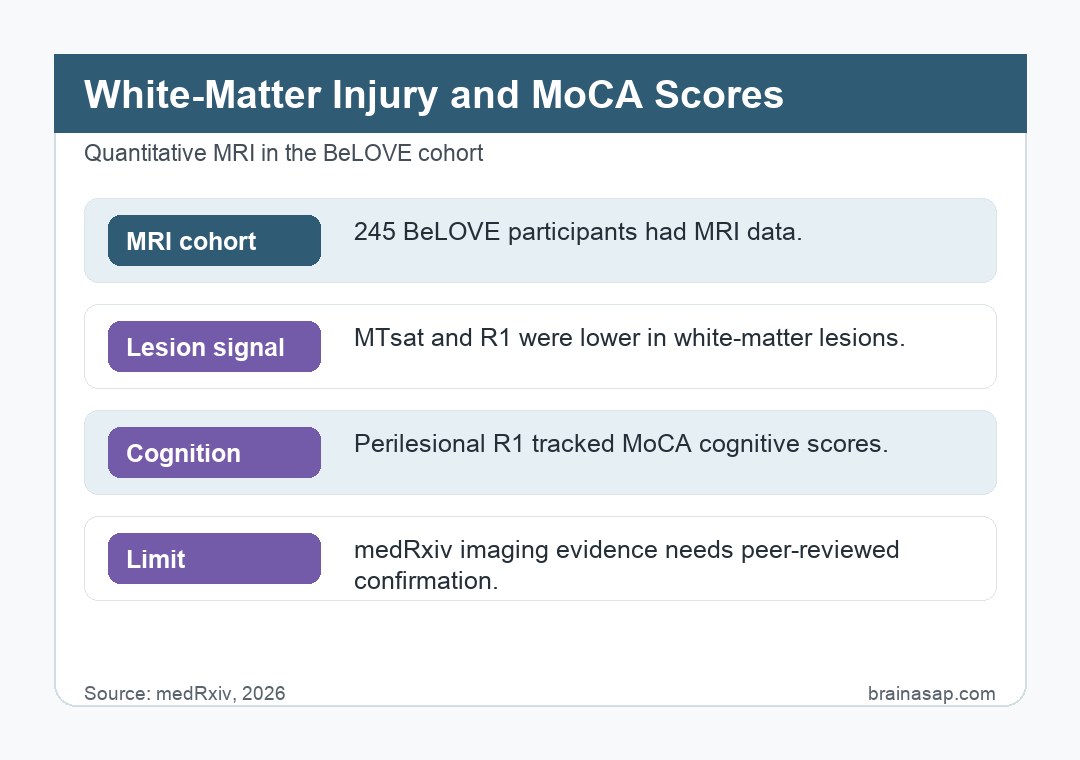The image size is (1080, 760).
Task: Select the MRI cohort row card background
Action: (x=540, y=240)
